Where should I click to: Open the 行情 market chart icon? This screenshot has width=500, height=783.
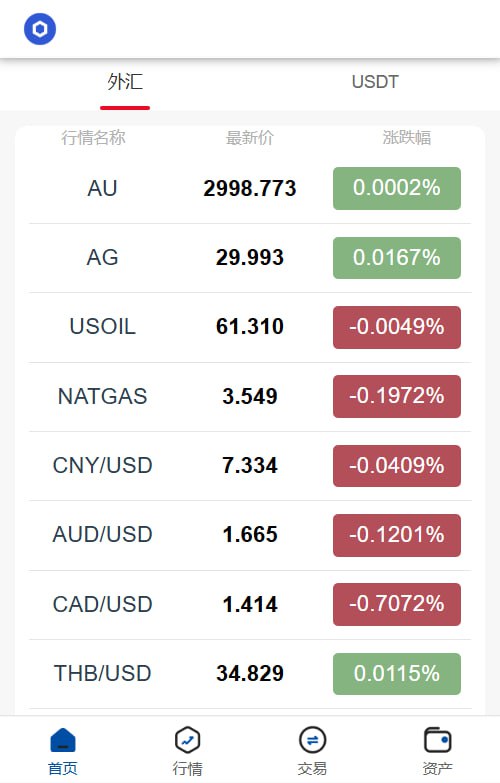pyautogui.click(x=187, y=740)
